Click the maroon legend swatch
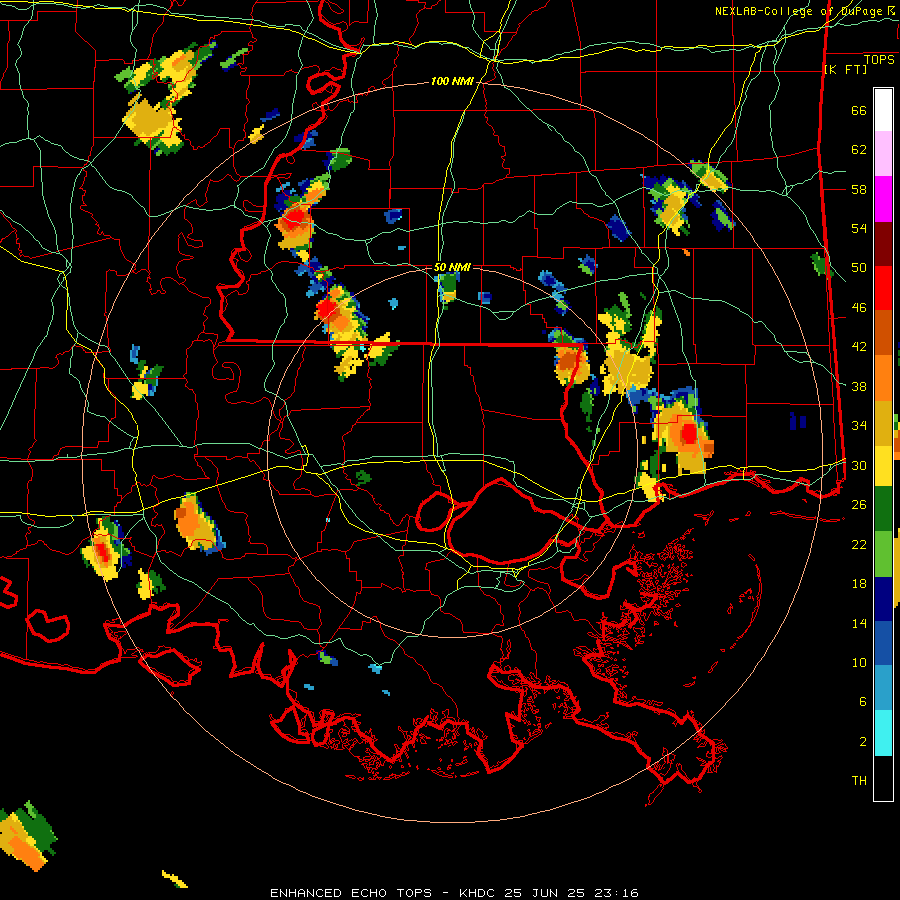Viewport: 900px width, 900px height. point(883,243)
